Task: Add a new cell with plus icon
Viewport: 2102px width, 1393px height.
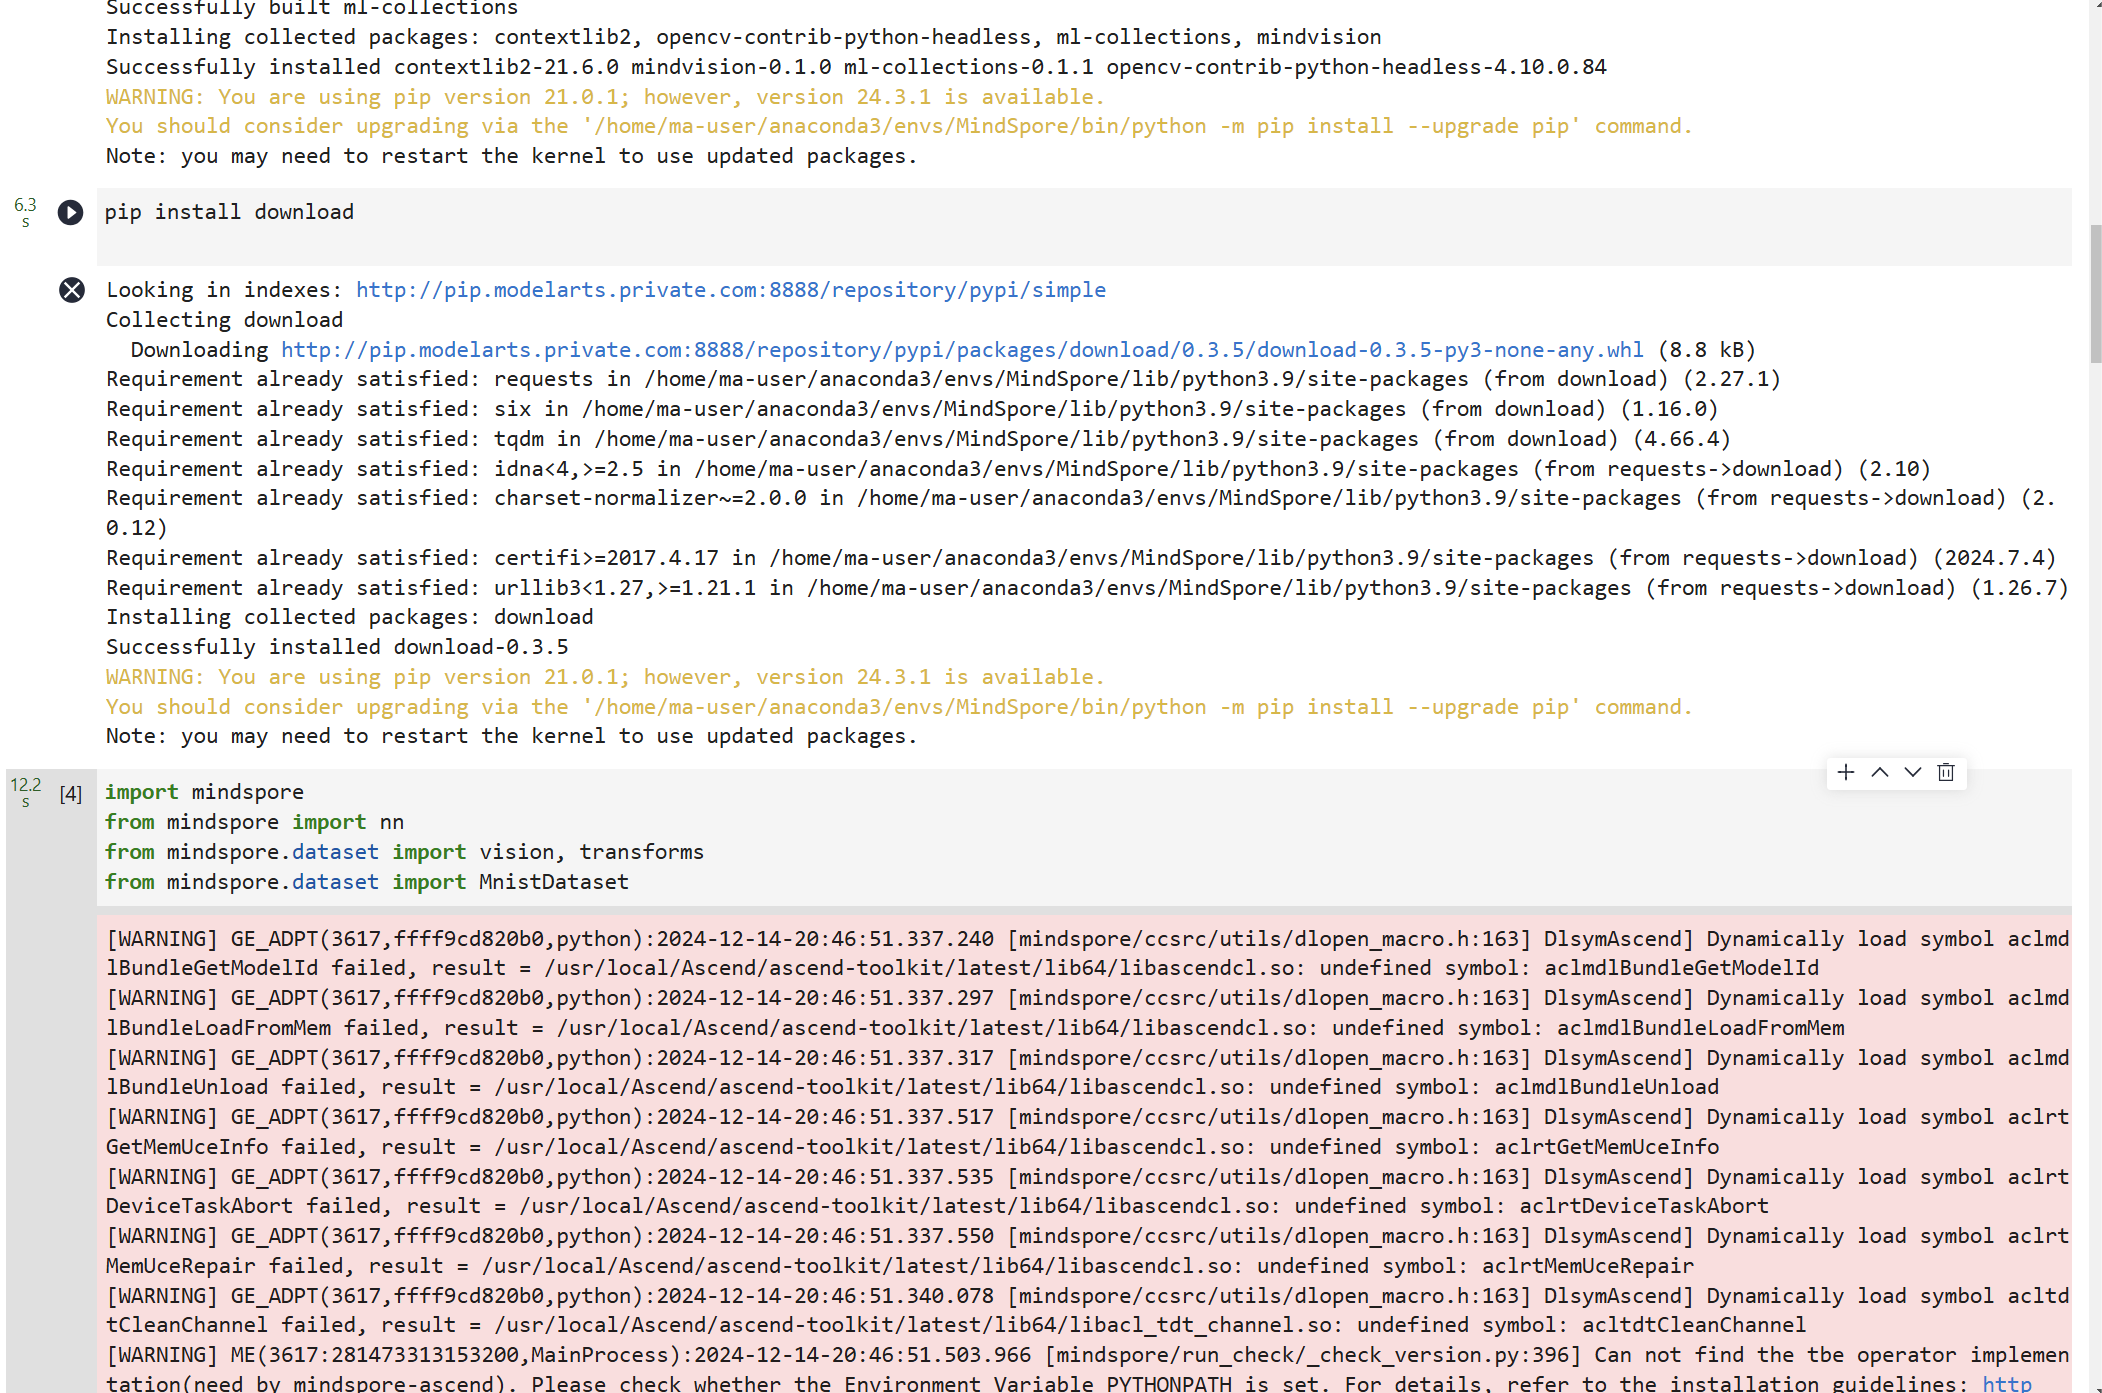Action: click(x=1846, y=772)
